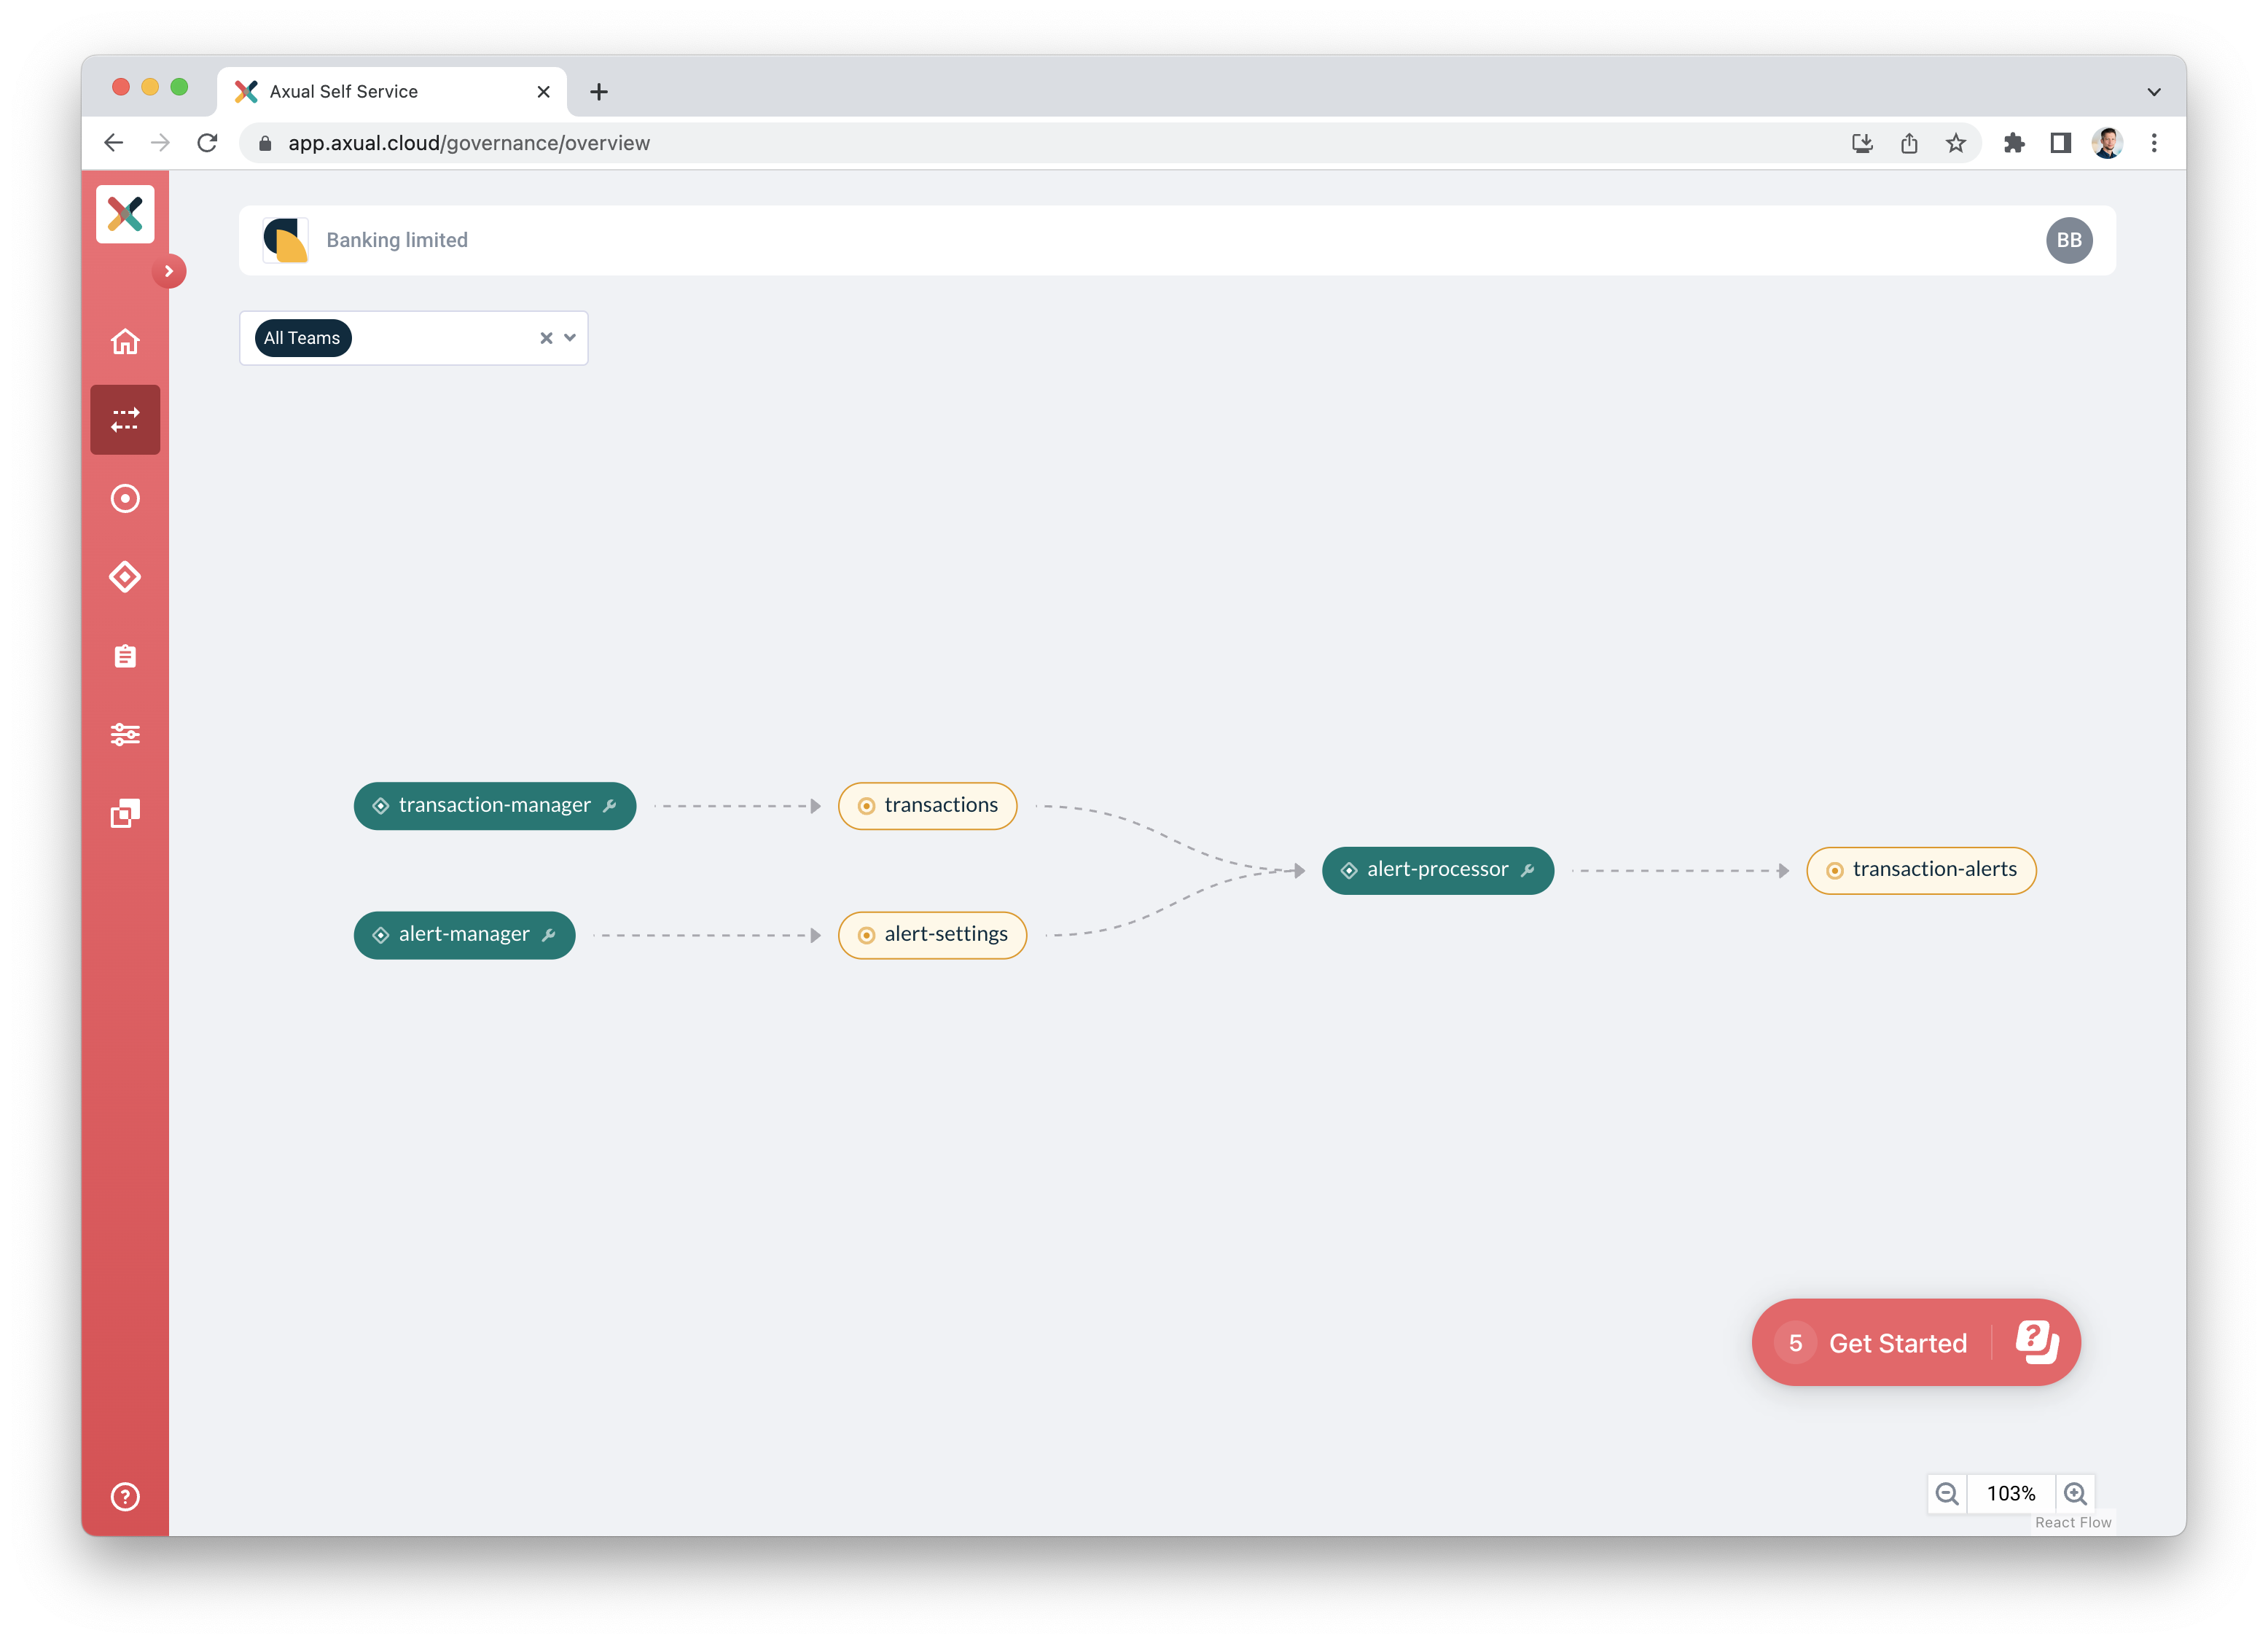Screen dimensions: 2268x1644
Task: Click the circle icon on alert-settings topic
Action: [x=866, y=935]
